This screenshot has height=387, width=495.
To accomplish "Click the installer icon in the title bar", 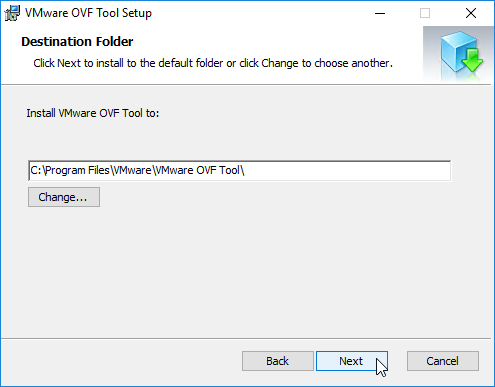I will [12, 13].
